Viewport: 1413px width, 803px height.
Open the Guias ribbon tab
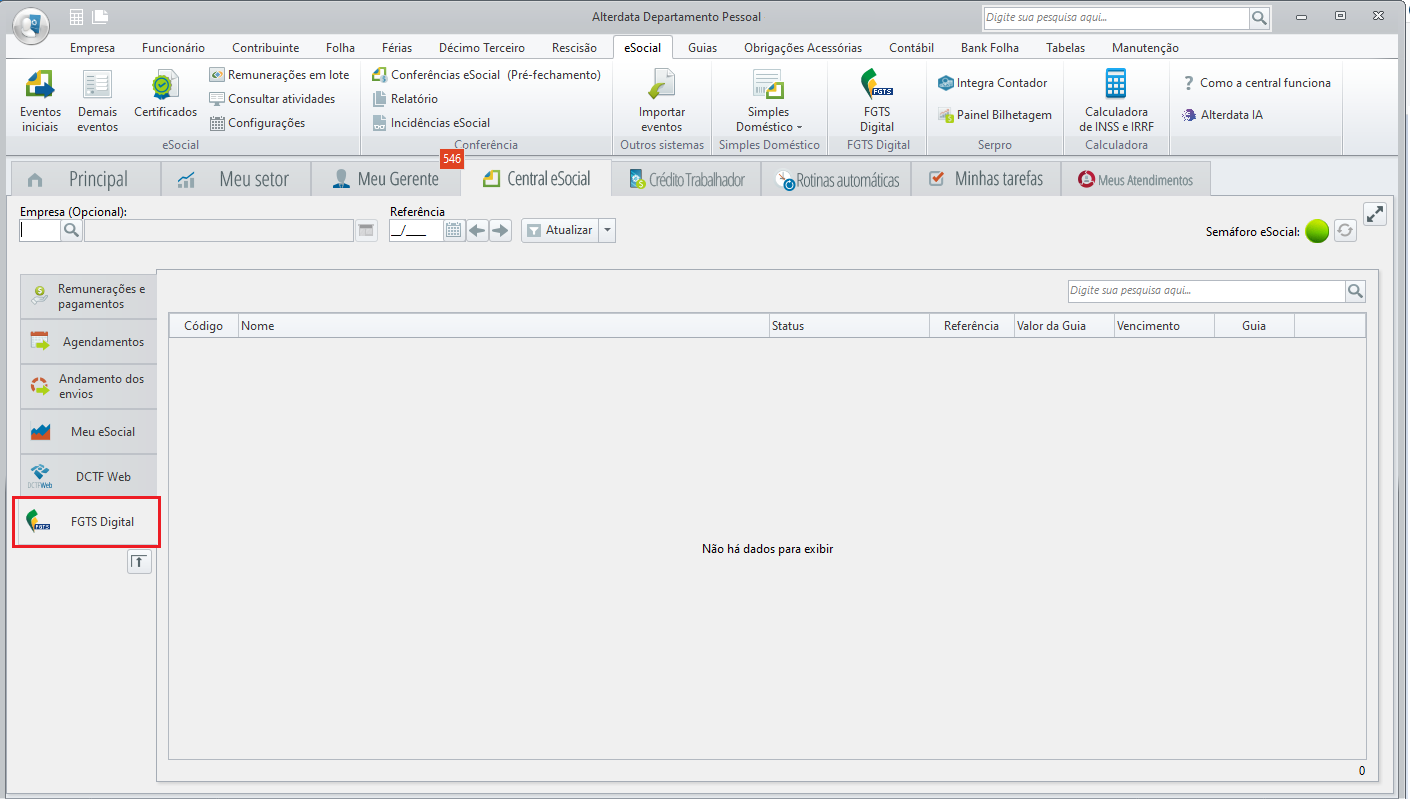point(702,48)
